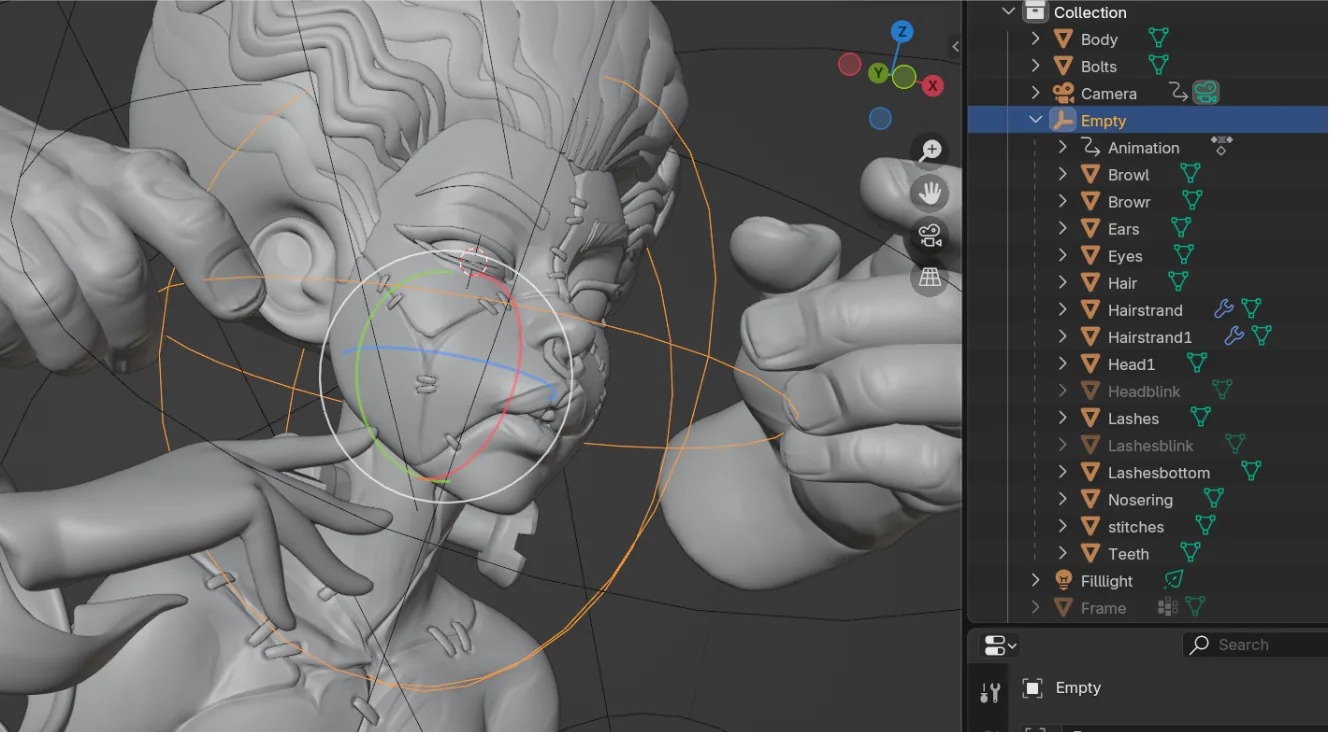Click the Hairstrand modifier wrench icon
Viewport: 1330px width, 734px height.
click(x=1224, y=309)
